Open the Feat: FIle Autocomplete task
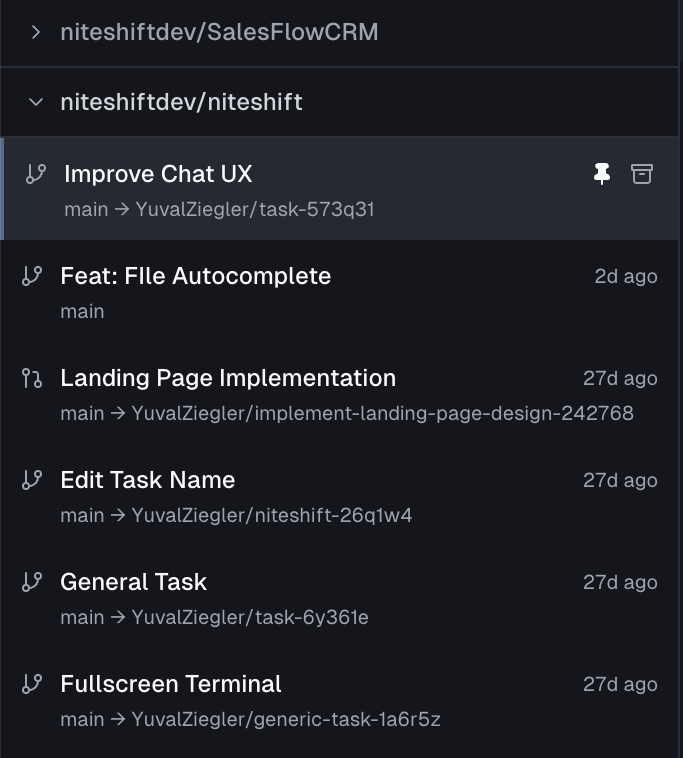This screenshot has height=758, width=683. (195, 276)
